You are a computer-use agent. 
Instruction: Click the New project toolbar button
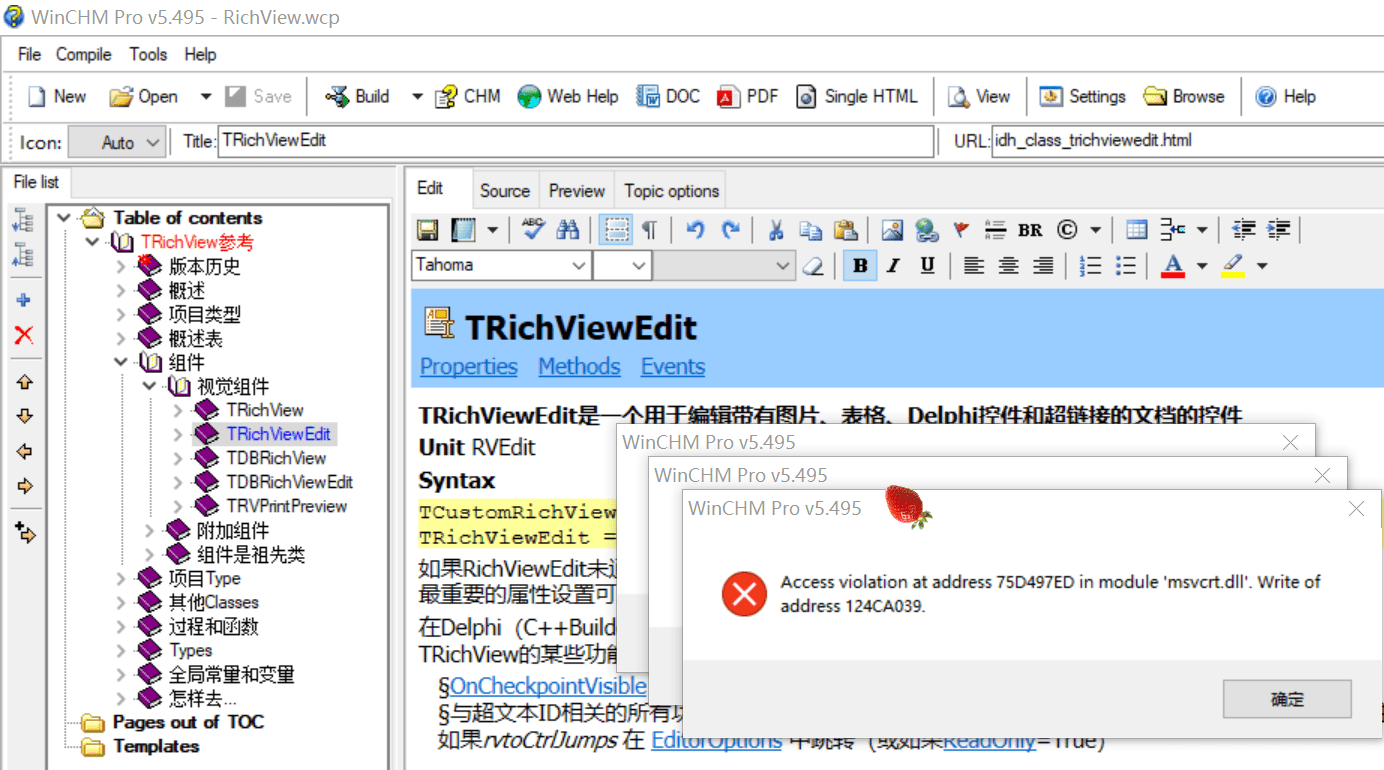pos(57,96)
